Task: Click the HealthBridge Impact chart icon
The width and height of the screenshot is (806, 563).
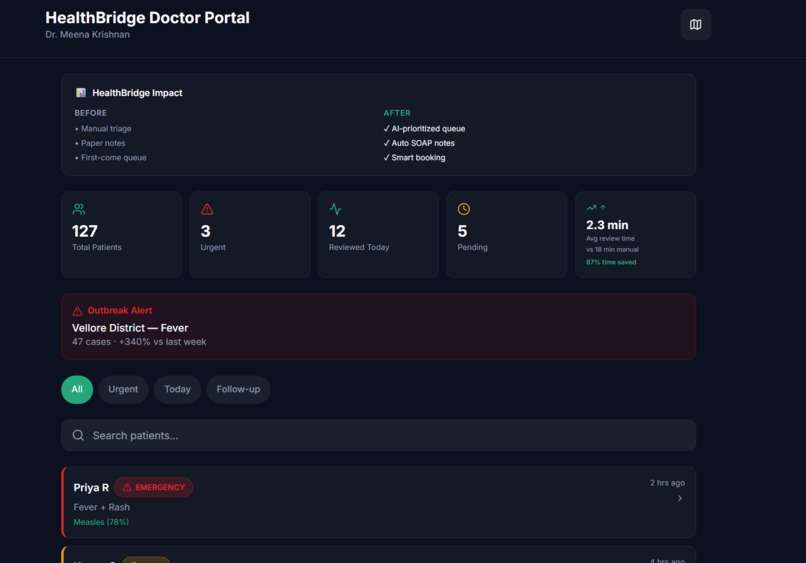Action: [x=81, y=93]
